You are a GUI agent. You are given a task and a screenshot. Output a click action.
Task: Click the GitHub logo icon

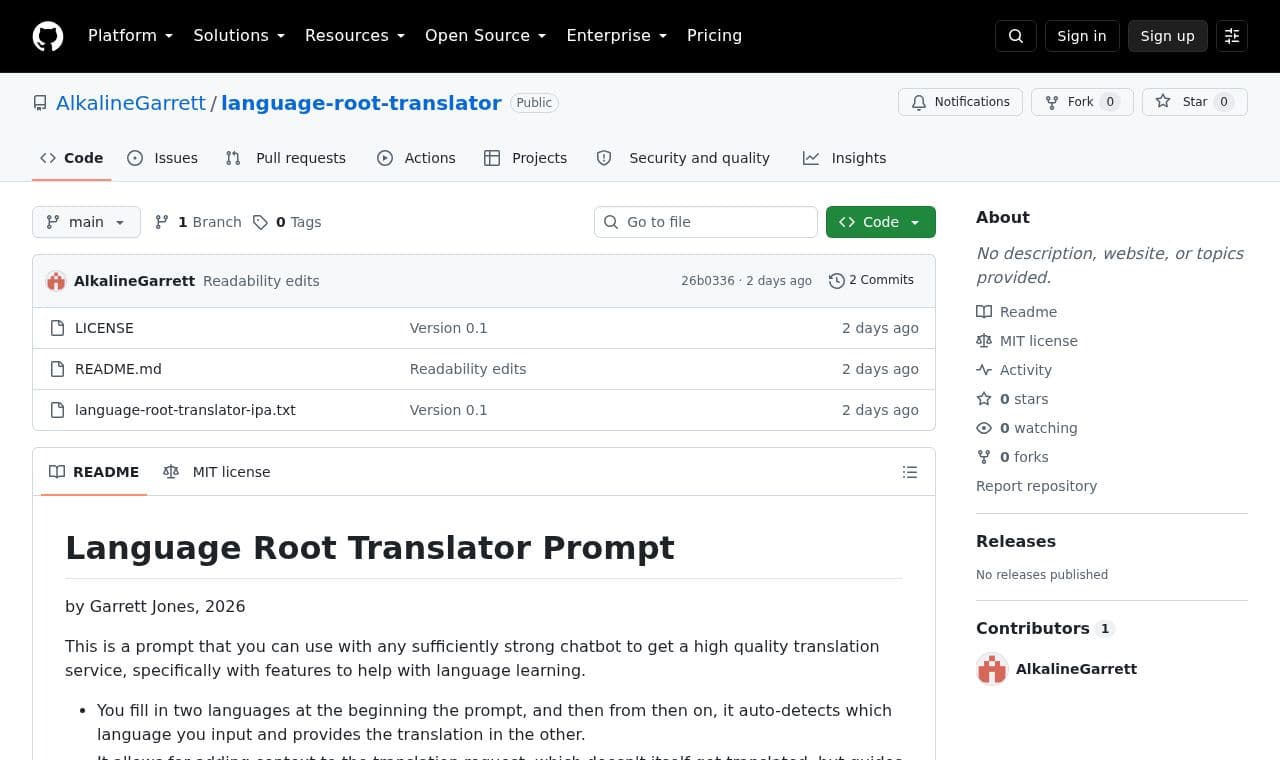48,36
